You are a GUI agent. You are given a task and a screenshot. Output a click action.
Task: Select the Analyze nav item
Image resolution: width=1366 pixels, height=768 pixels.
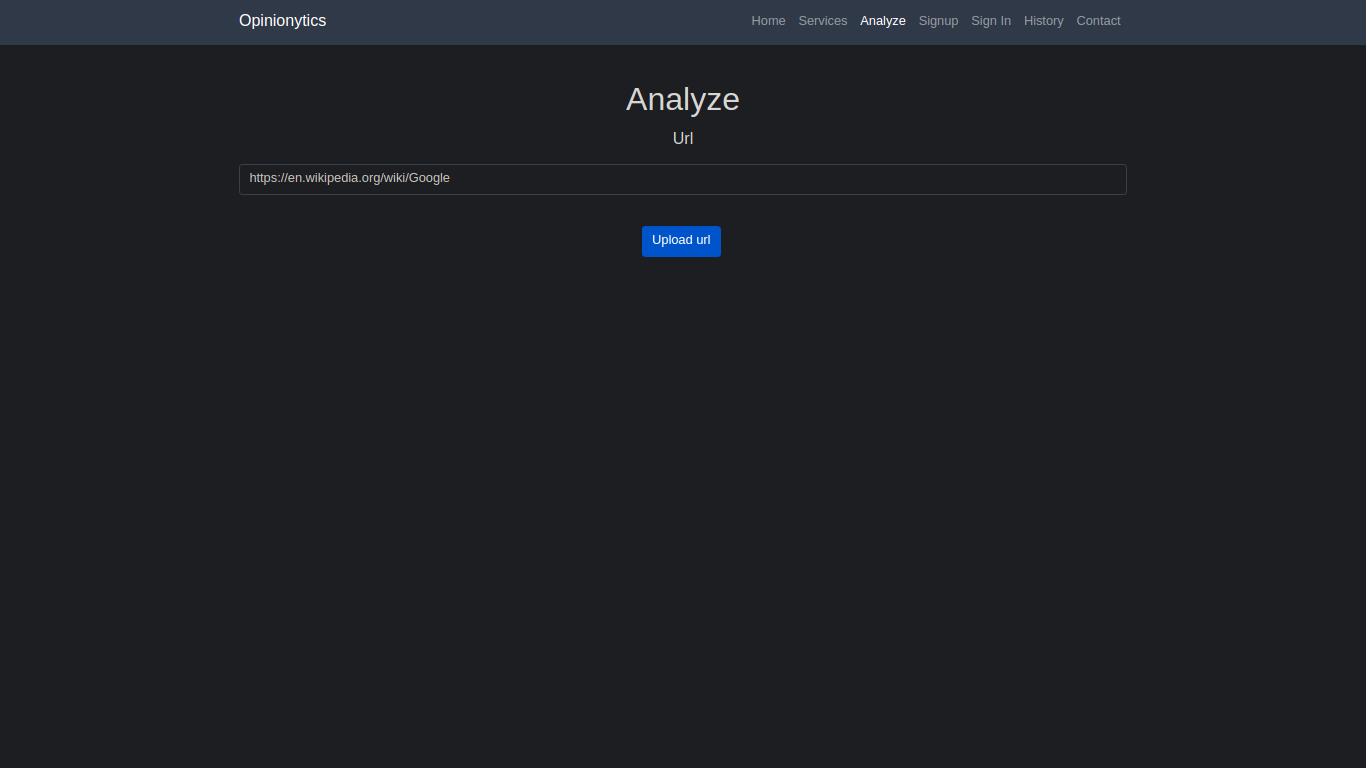point(883,21)
